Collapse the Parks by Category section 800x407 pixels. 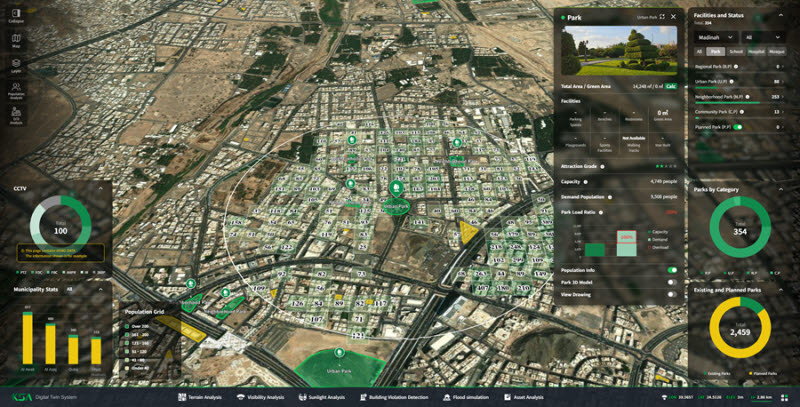781,189
